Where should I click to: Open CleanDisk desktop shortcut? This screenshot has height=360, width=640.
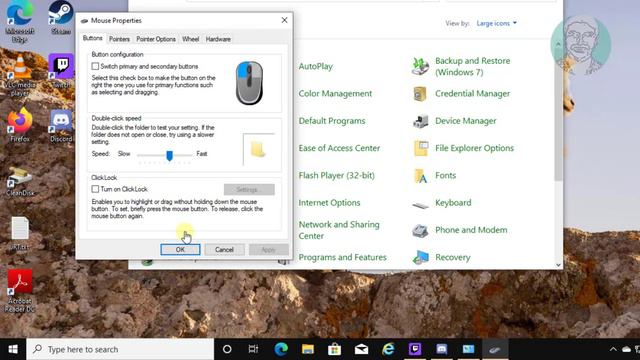(x=20, y=180)
